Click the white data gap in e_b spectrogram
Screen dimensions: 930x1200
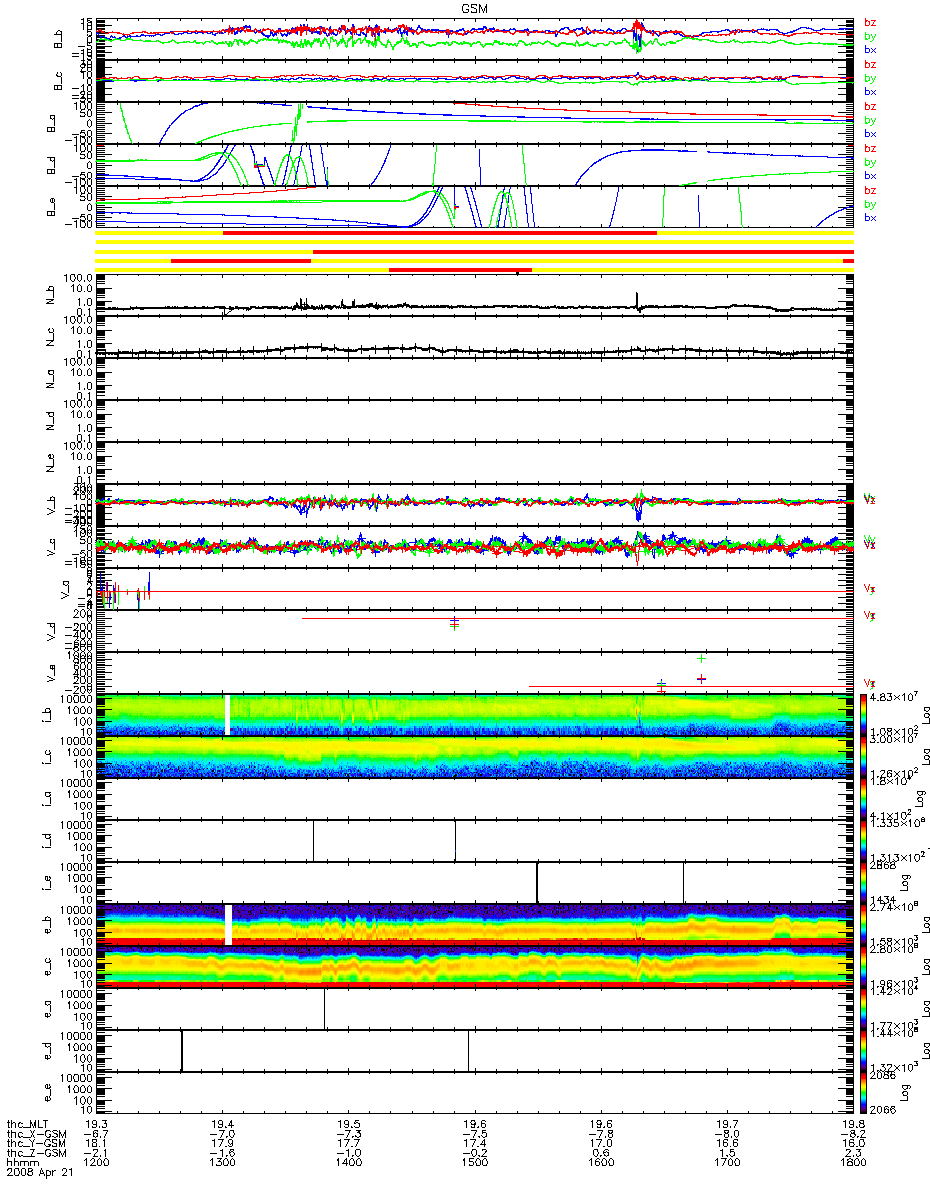pos(228,924)
